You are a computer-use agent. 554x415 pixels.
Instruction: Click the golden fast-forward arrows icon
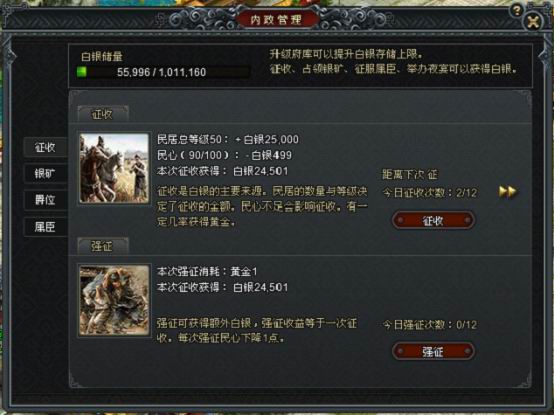tap(508, 192)
